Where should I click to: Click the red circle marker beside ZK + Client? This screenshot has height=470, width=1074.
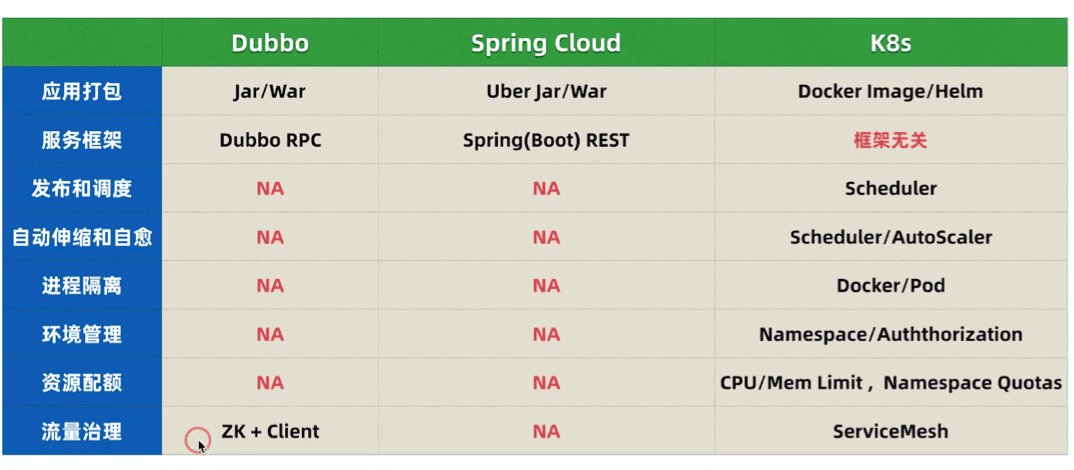tap(197, 438)
